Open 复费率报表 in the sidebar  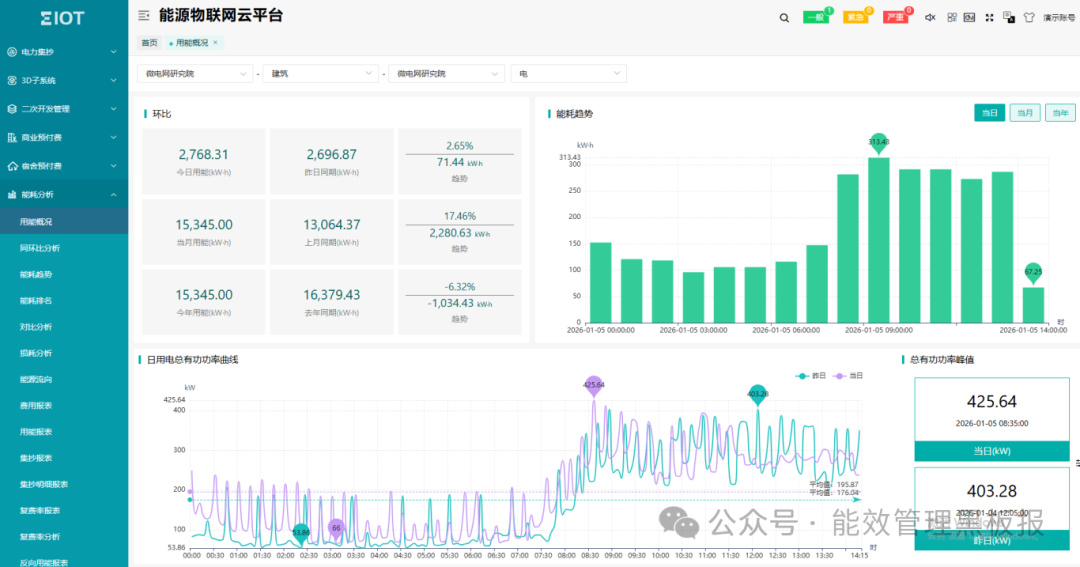pos(64,510)
